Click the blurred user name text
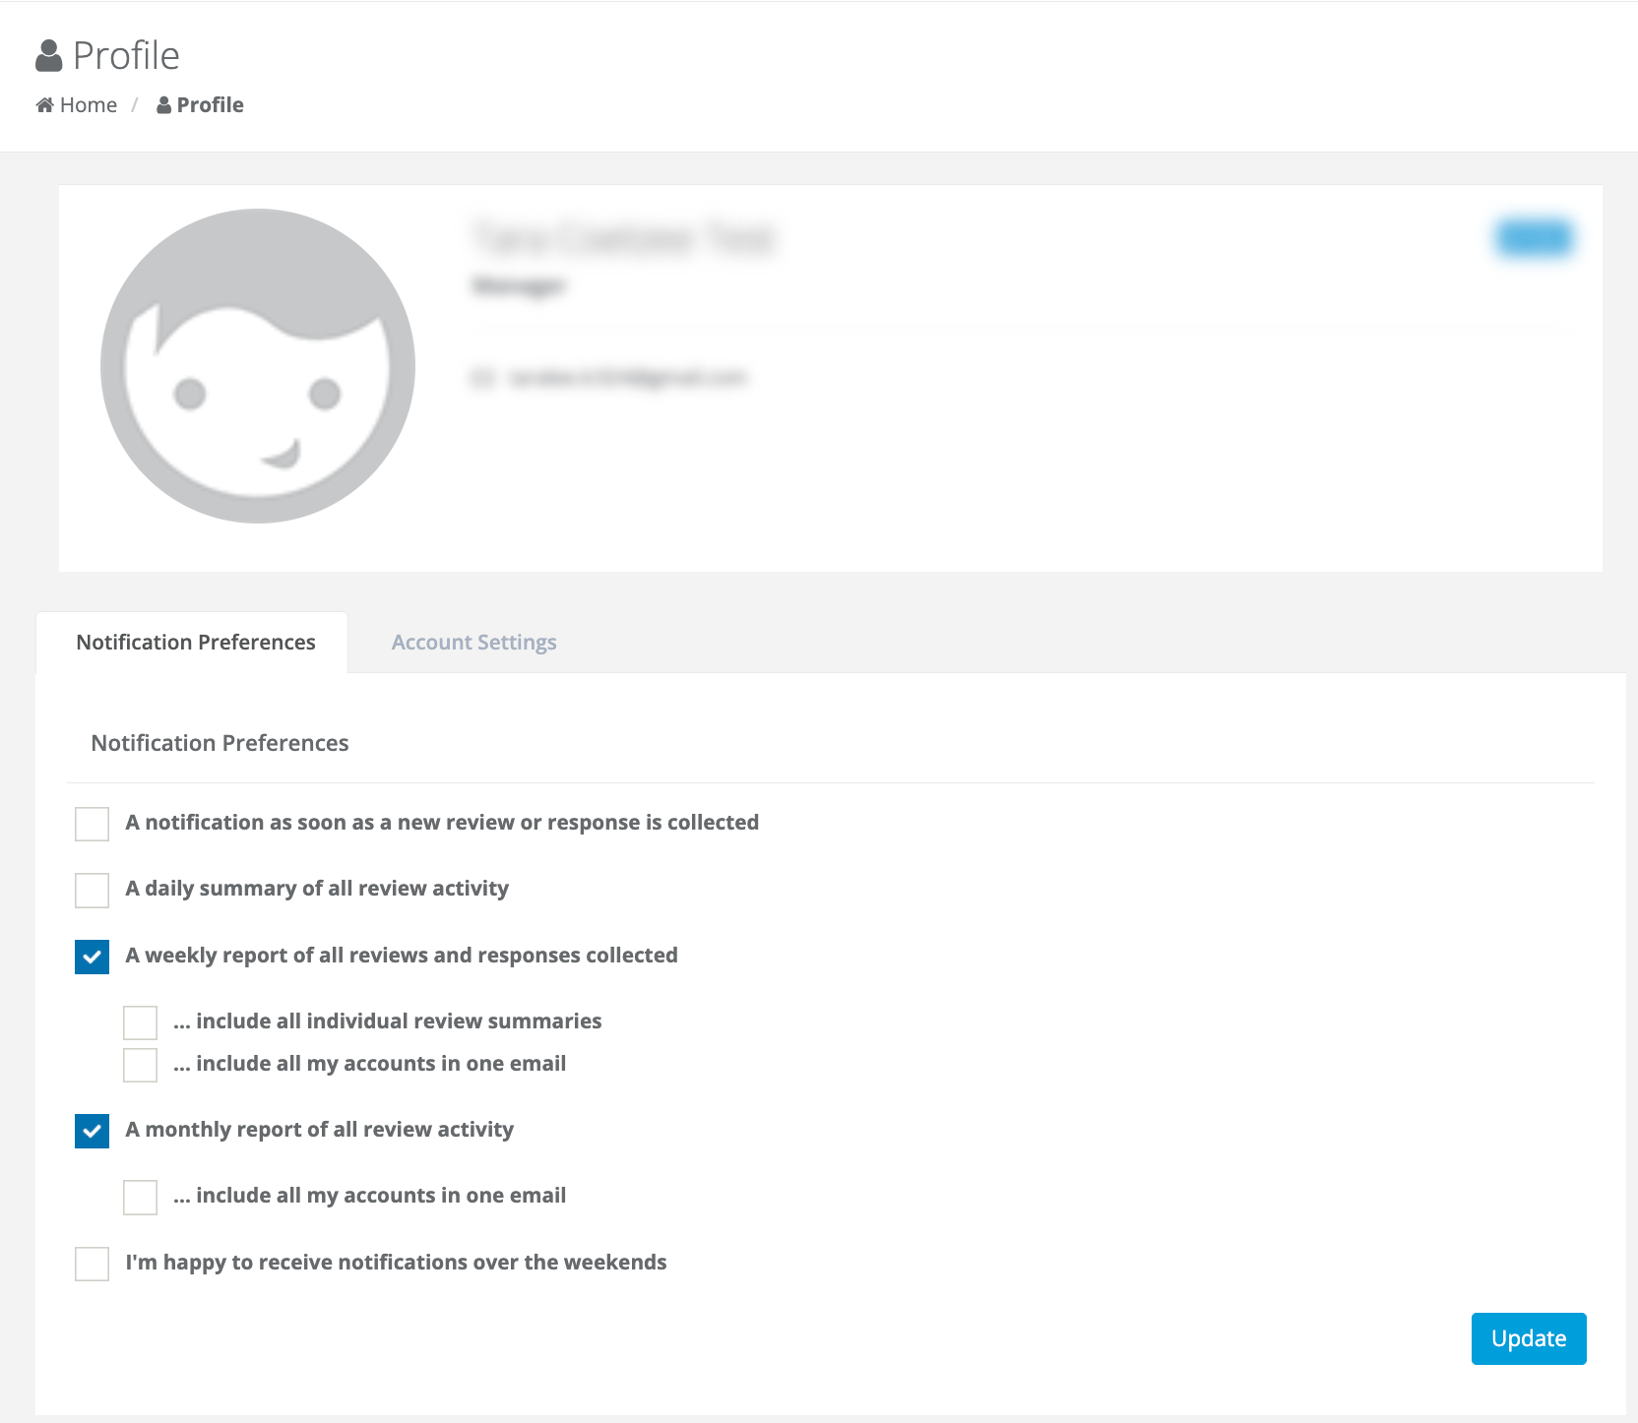1638x1423 pixels. pyautogui.click(x=625, y=239)
